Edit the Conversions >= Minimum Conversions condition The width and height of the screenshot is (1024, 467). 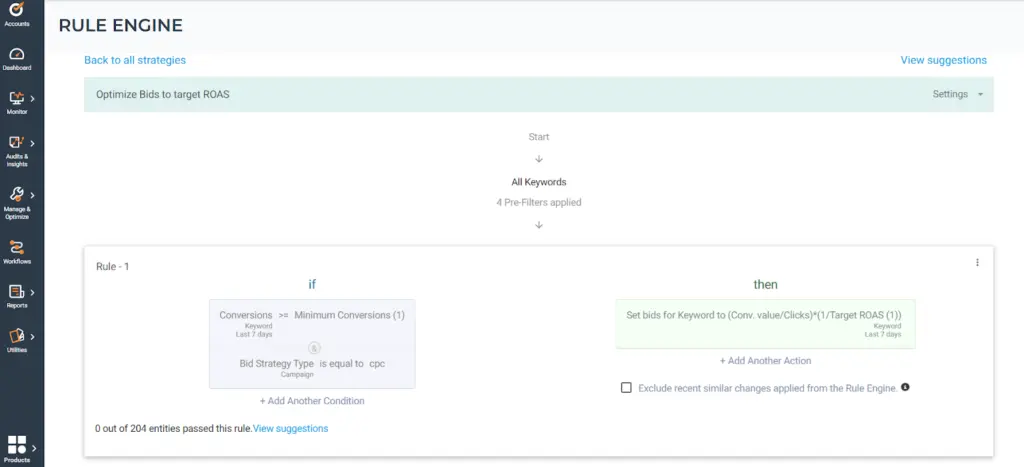(312, 315)
